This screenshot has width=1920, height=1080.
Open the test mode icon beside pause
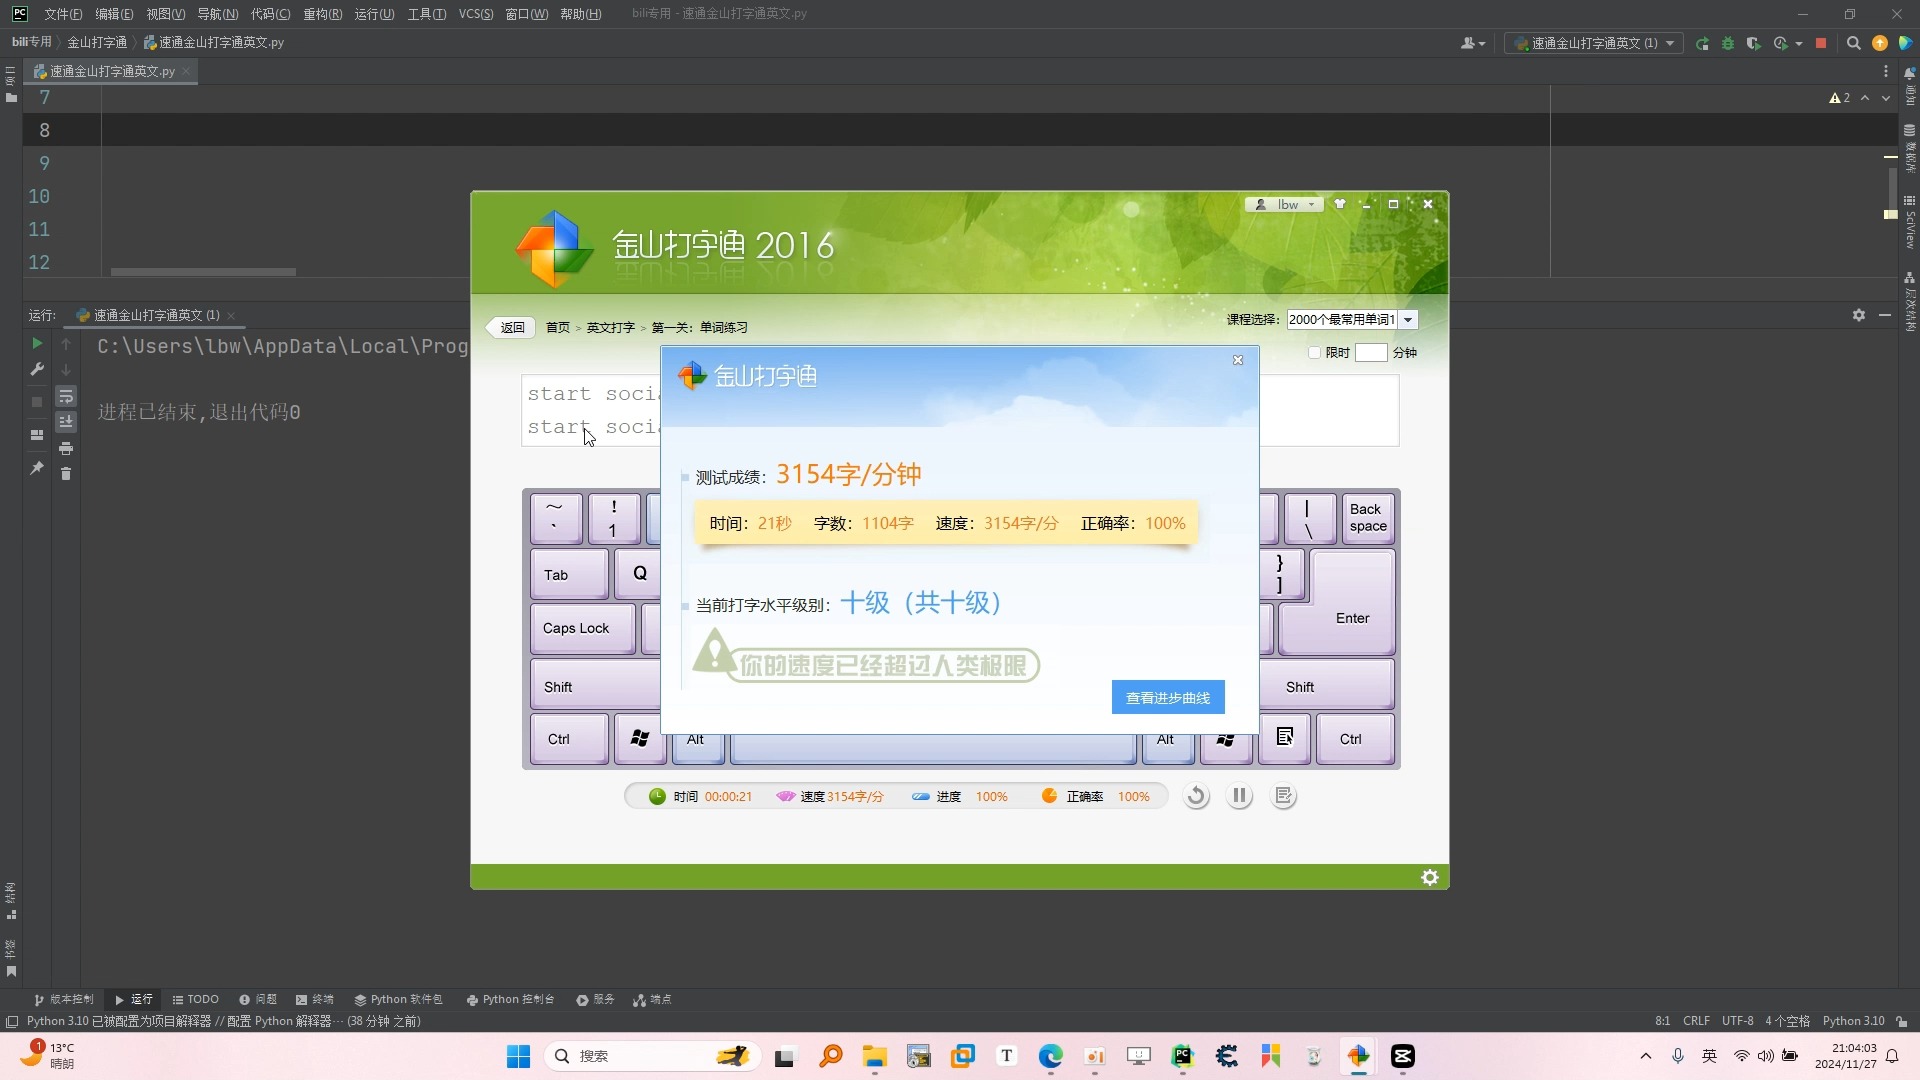pyautogui.click(x=1284, y=796)
